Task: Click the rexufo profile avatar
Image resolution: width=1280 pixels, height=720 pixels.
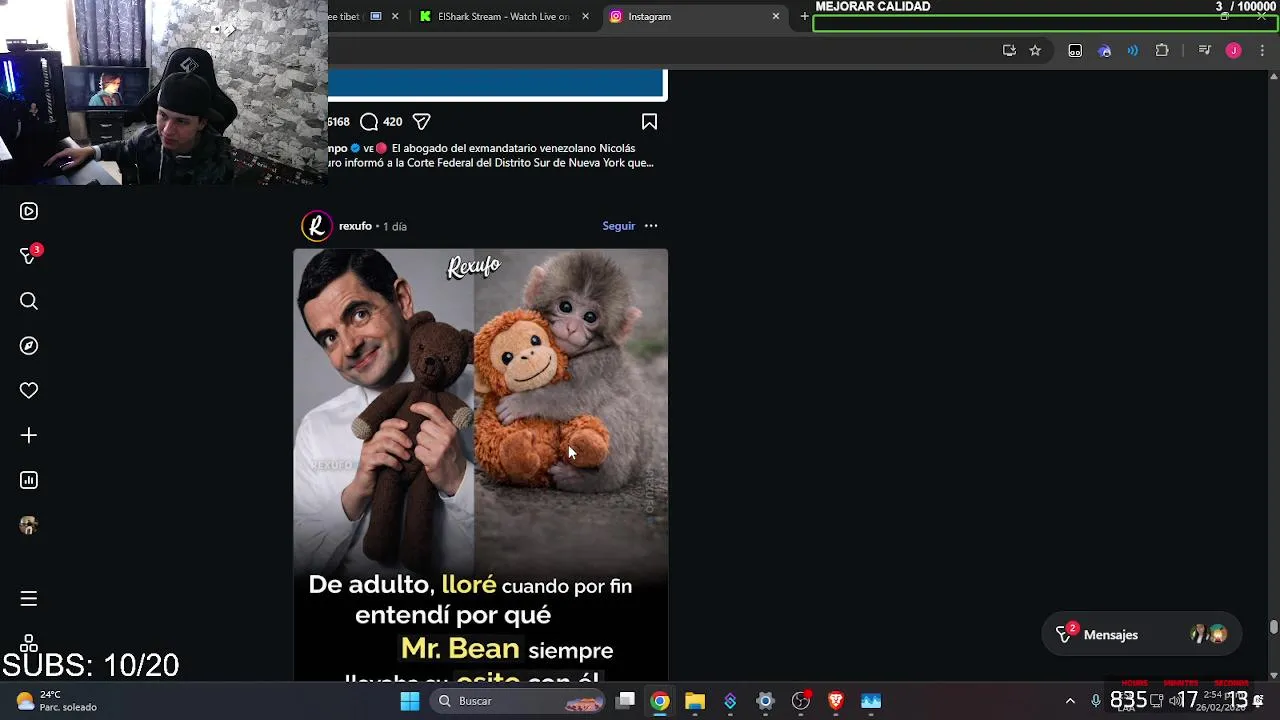Action: (x=316, y=226)
